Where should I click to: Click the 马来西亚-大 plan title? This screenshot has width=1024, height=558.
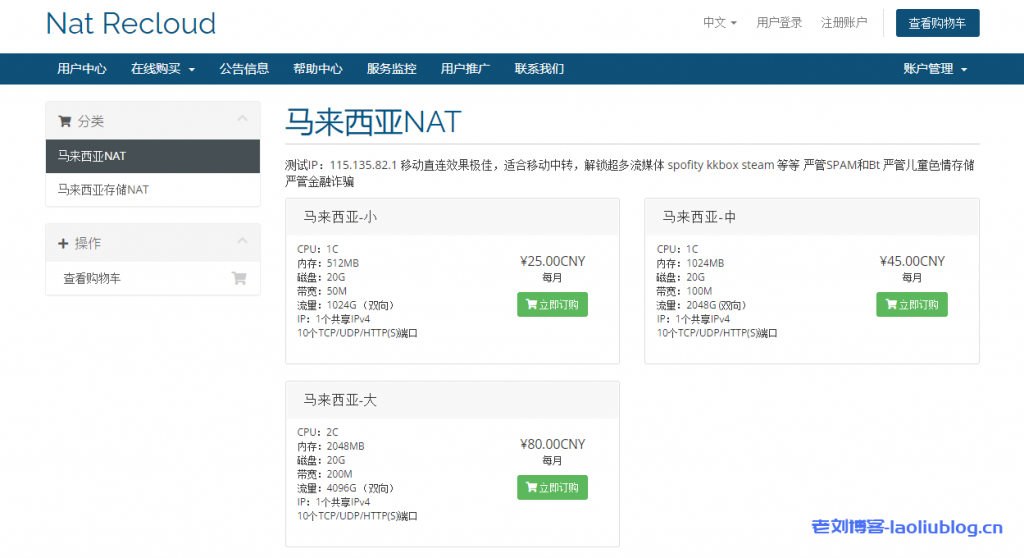[x=340, y=400]
